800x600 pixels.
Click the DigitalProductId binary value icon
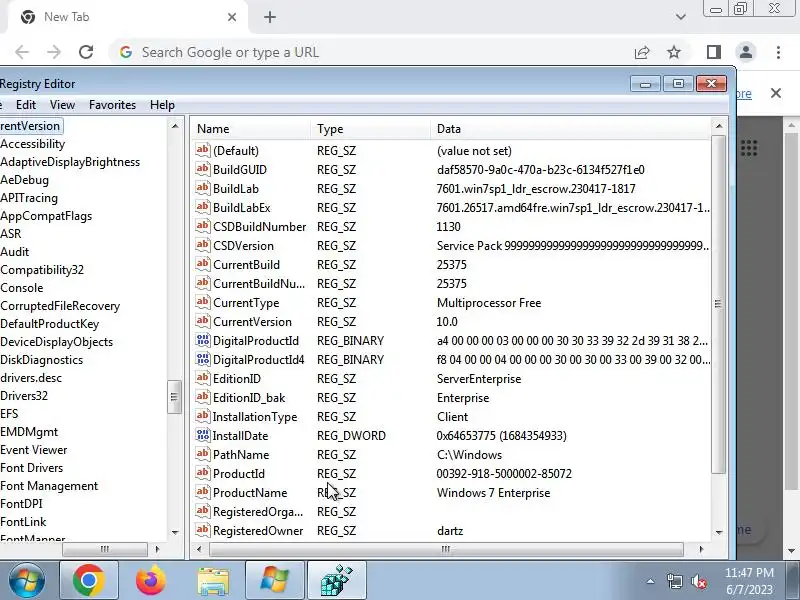tap(203, 340)
